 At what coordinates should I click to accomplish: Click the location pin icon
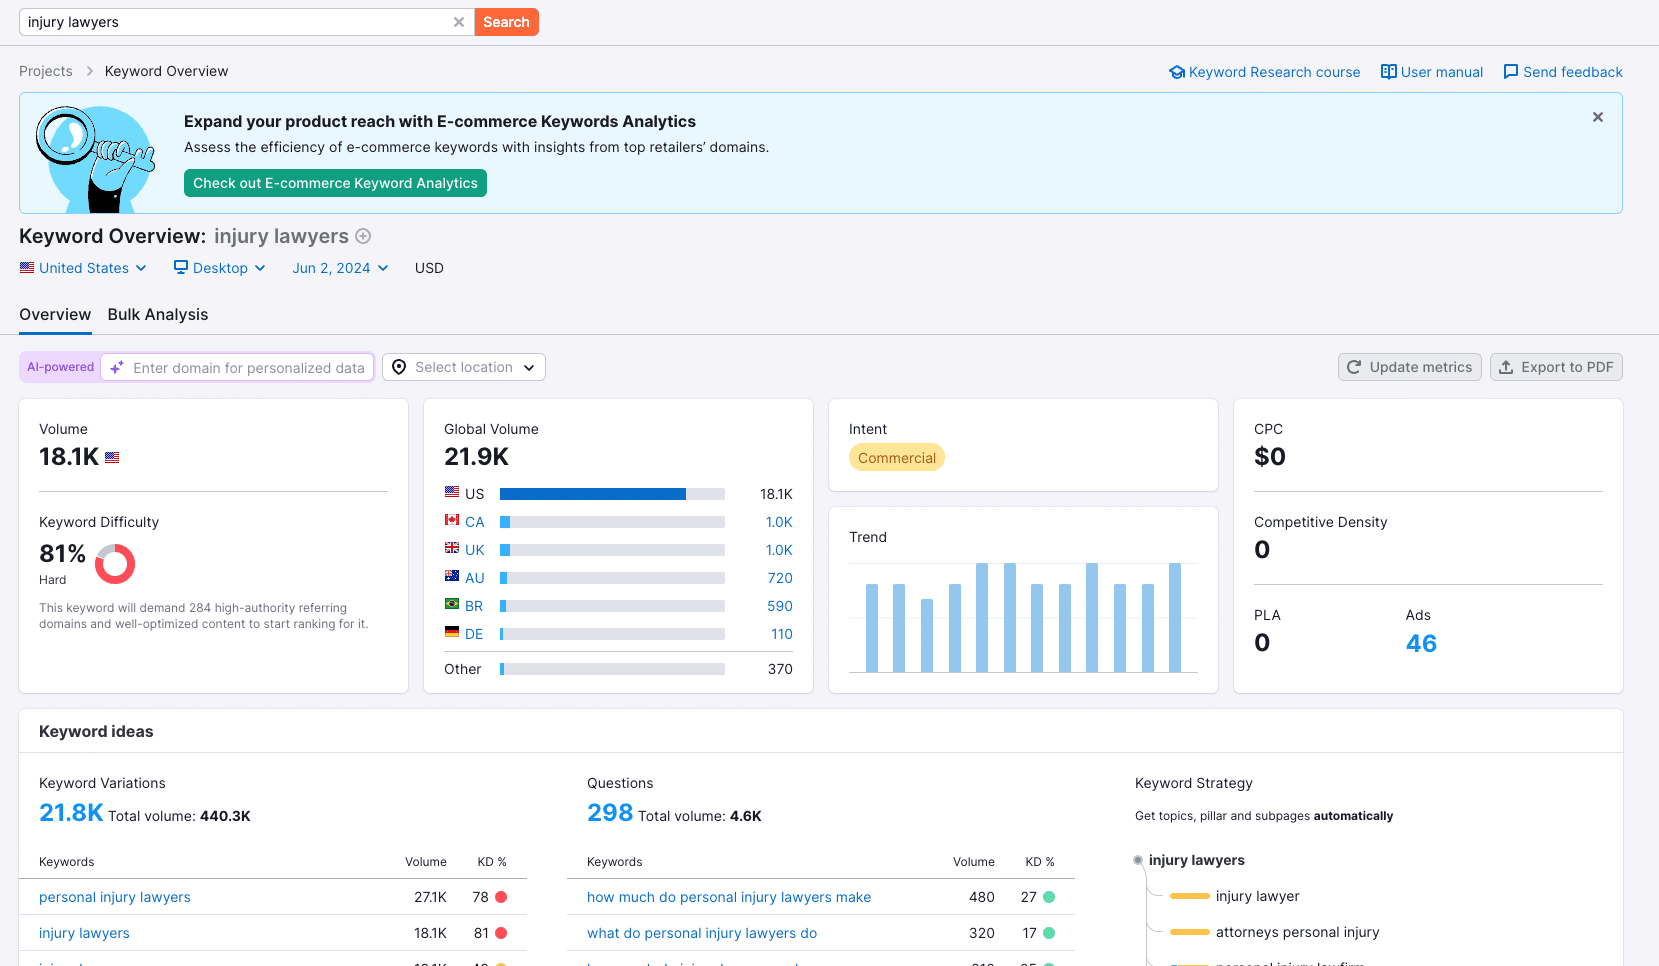(399, 367)
